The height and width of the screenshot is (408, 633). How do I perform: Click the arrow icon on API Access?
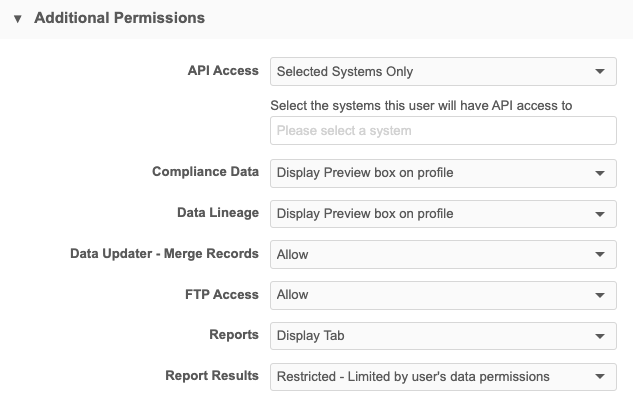599,72
